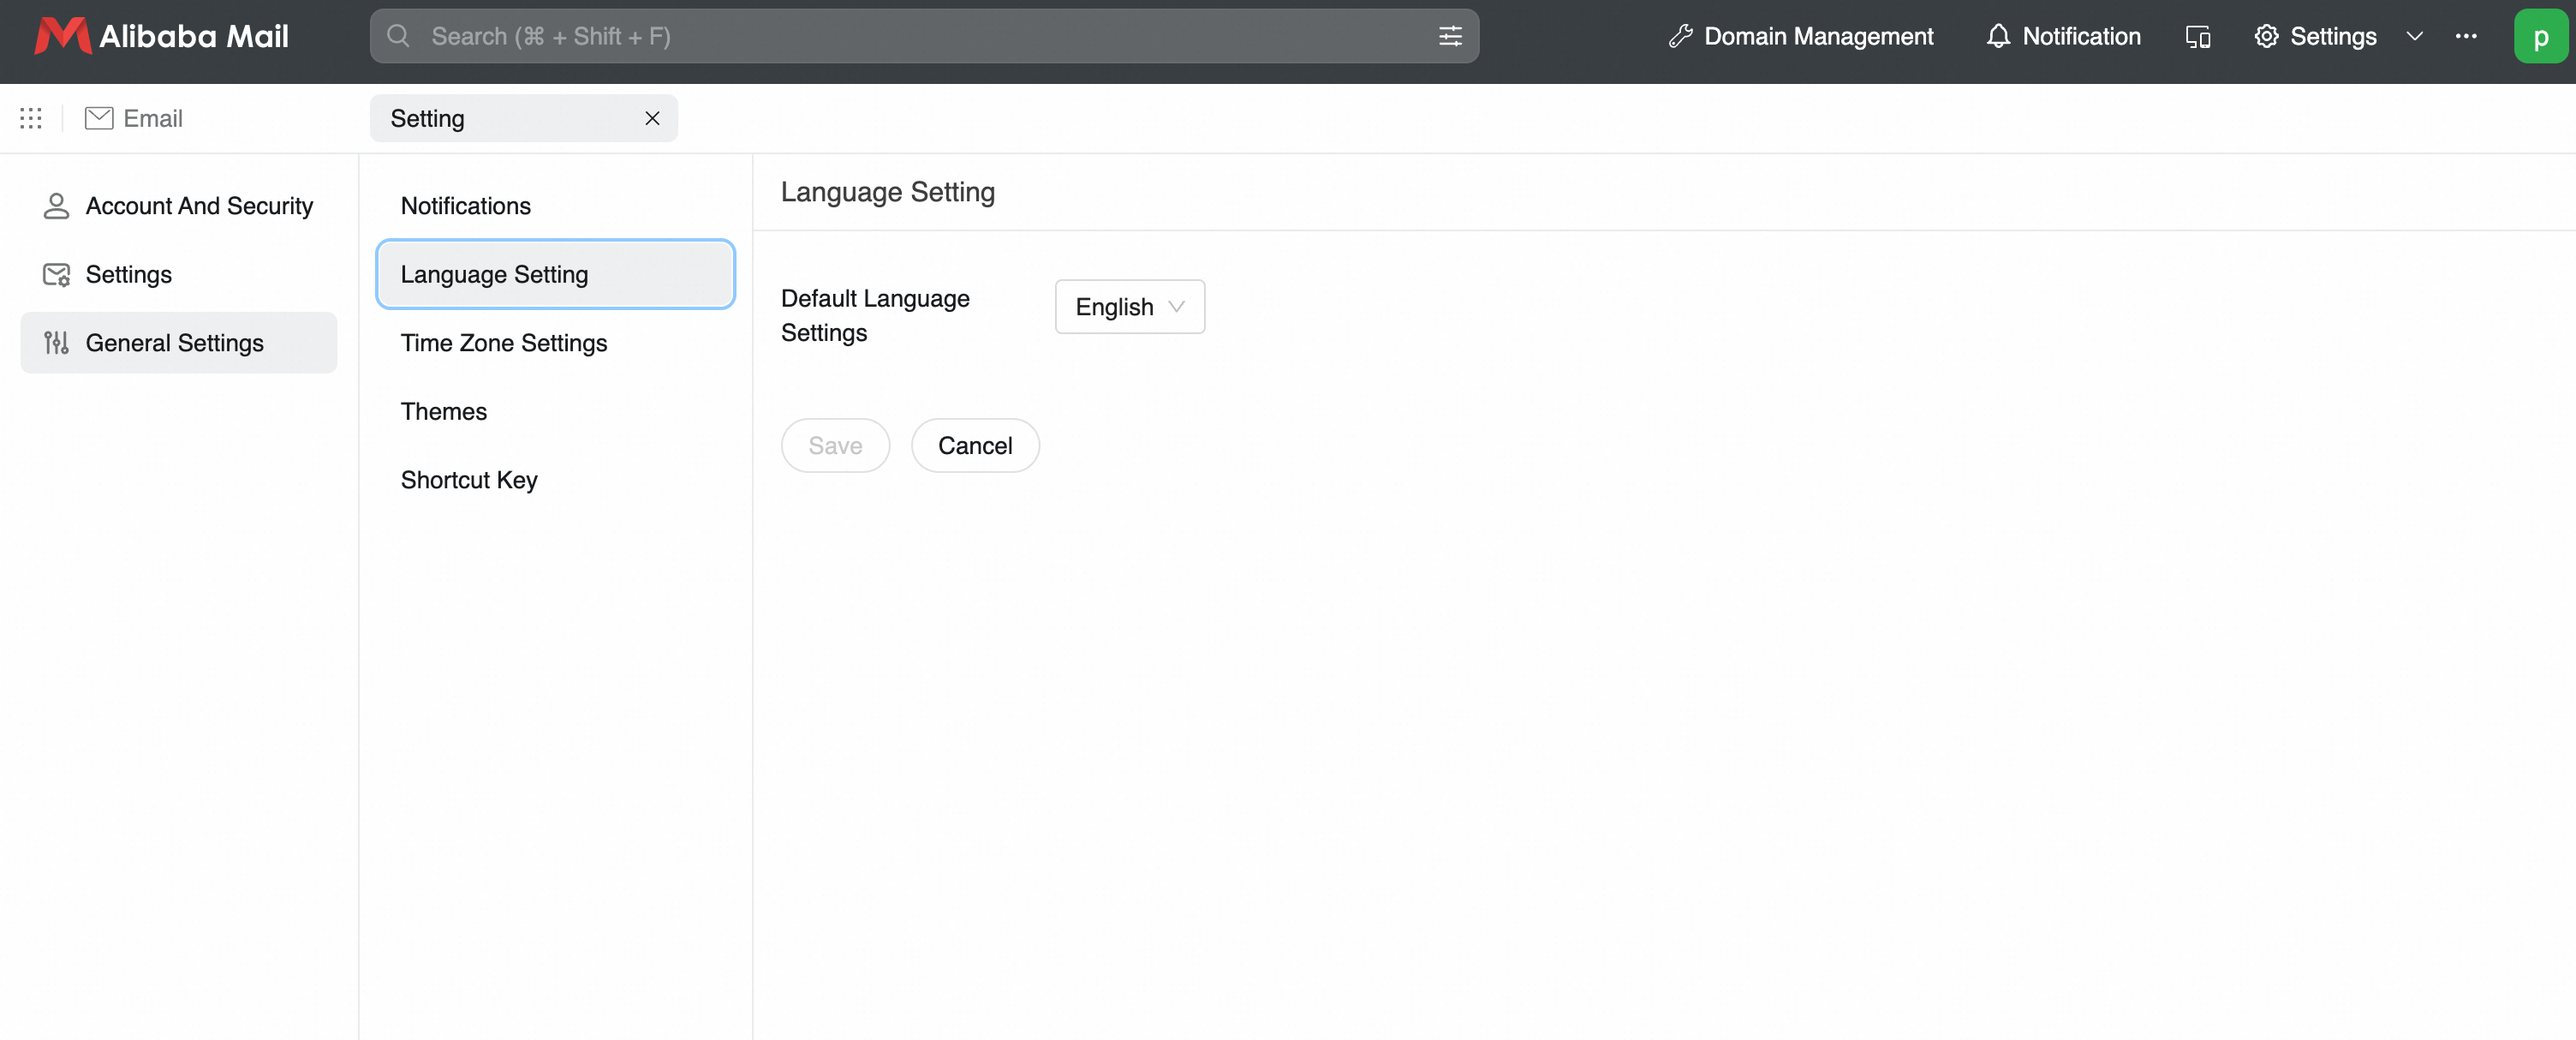Open the app grid launcher icon
The height and width of the screenshot is (1040, 2576).
(x=31, y=118)
